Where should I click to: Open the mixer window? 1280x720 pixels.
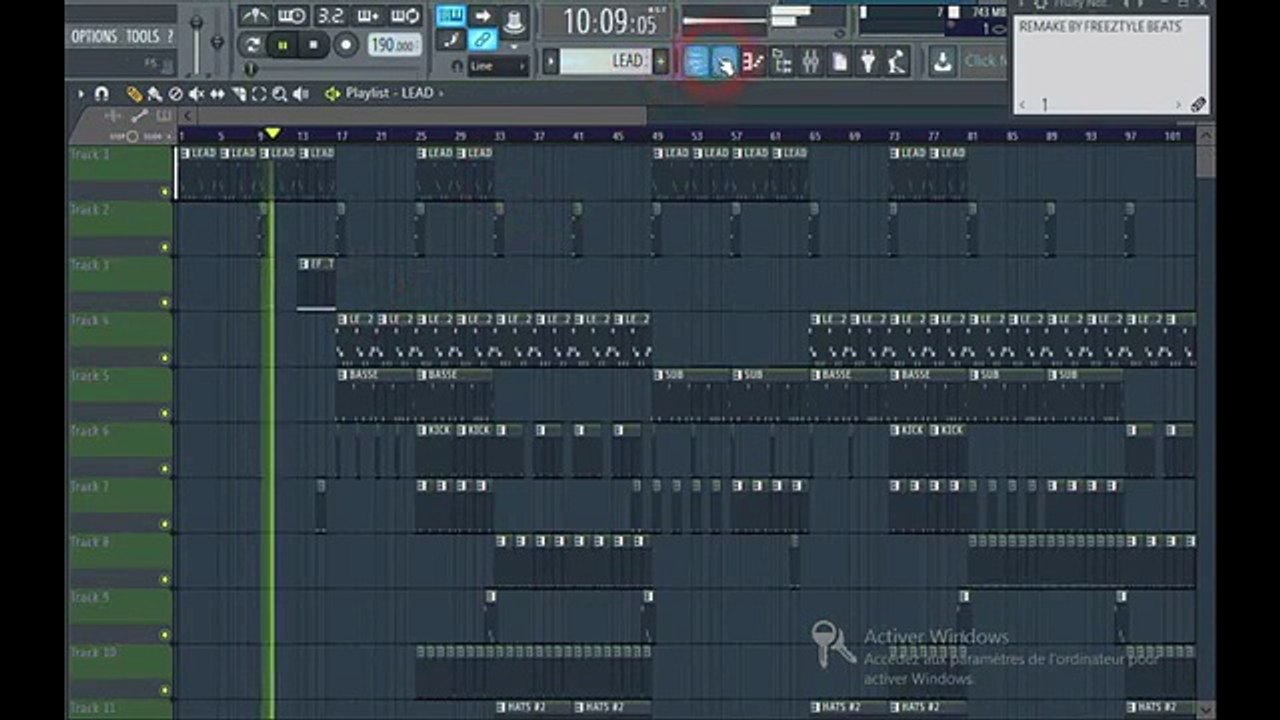811,62
